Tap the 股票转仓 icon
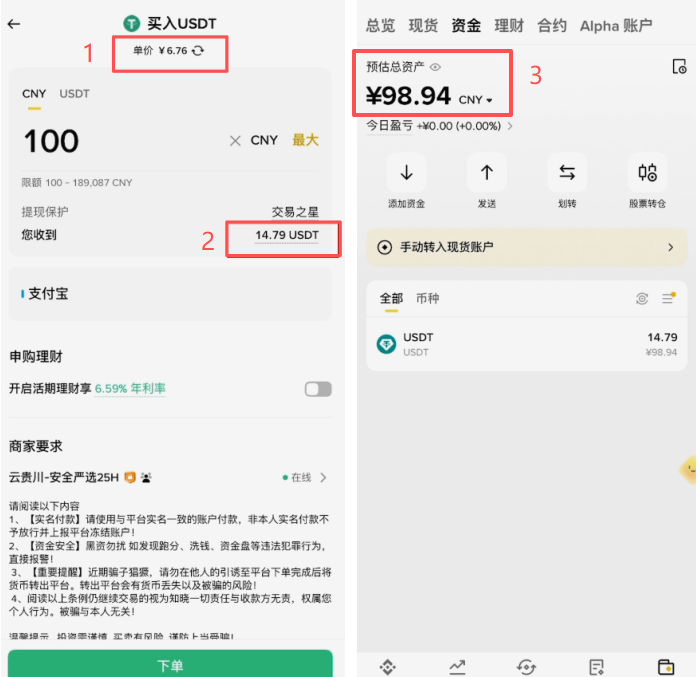The image size is (697, 677). [x=647, y=172]
